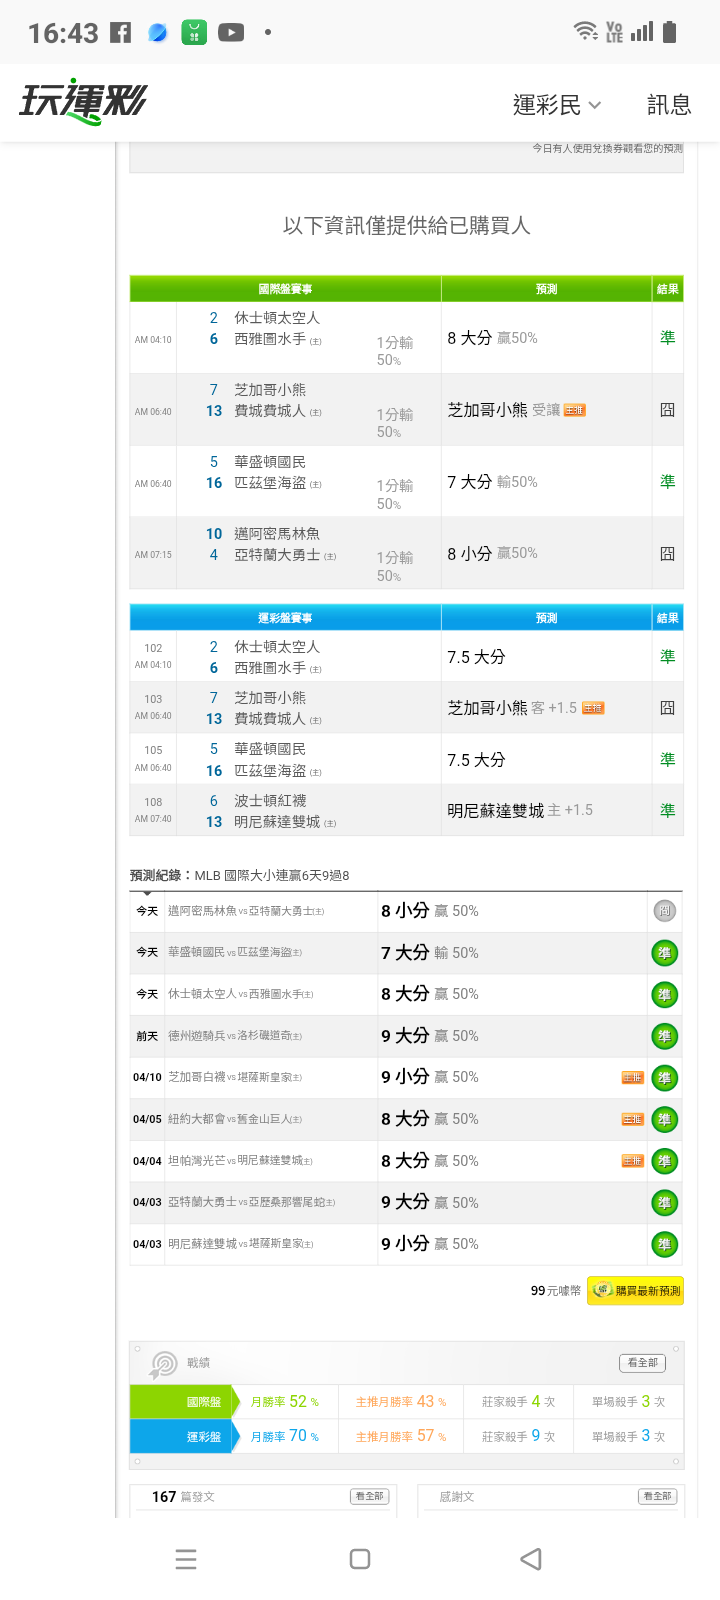
Task: Expand the 運彩民 dropdown menu
Action: click(x=557, y=105)
